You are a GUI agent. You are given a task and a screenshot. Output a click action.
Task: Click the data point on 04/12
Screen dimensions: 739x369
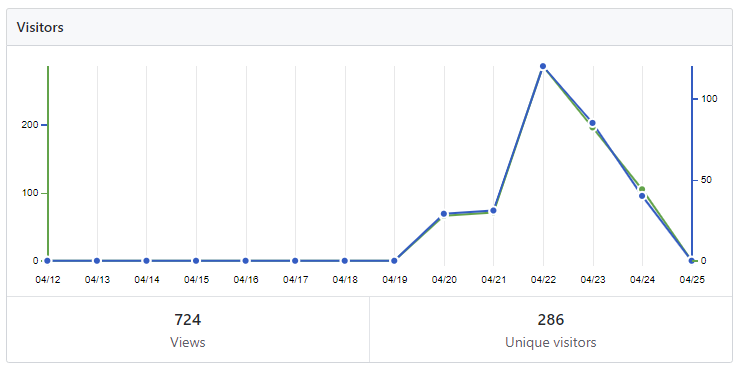[47, 261]
